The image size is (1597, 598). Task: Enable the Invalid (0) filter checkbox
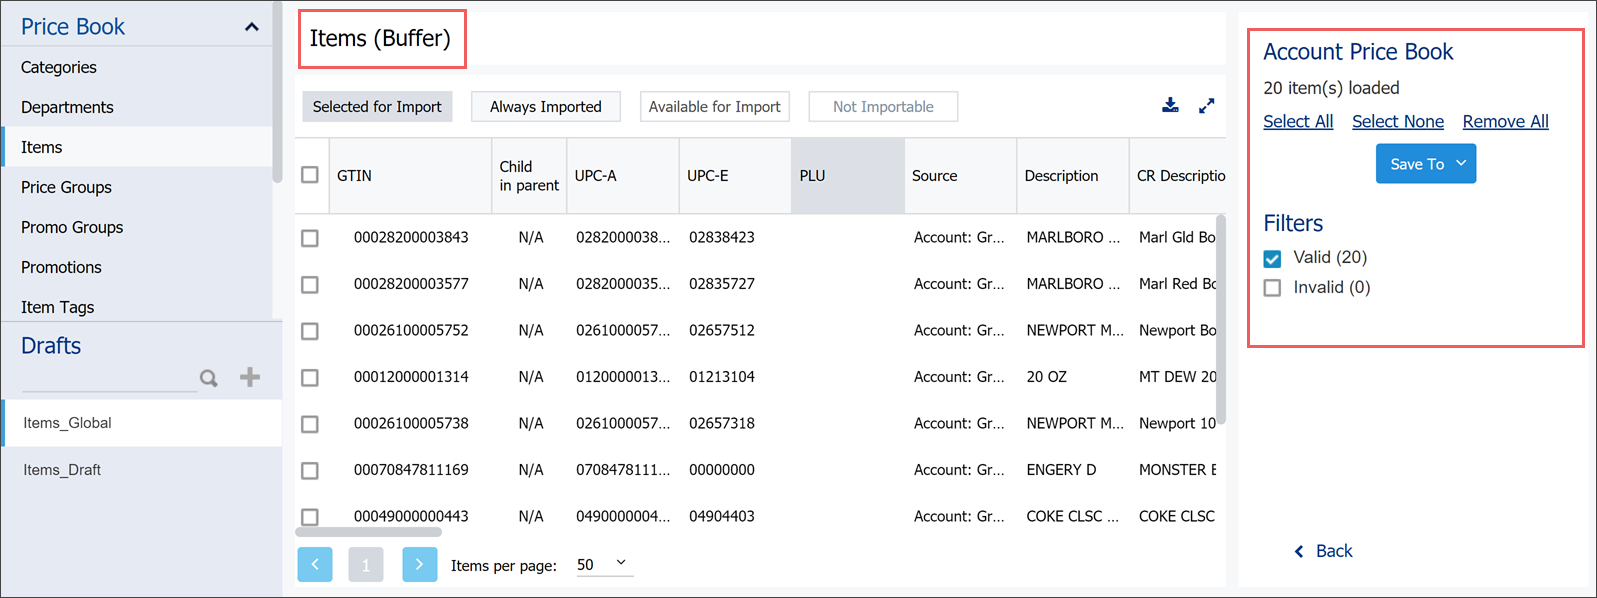[1272, 288]
